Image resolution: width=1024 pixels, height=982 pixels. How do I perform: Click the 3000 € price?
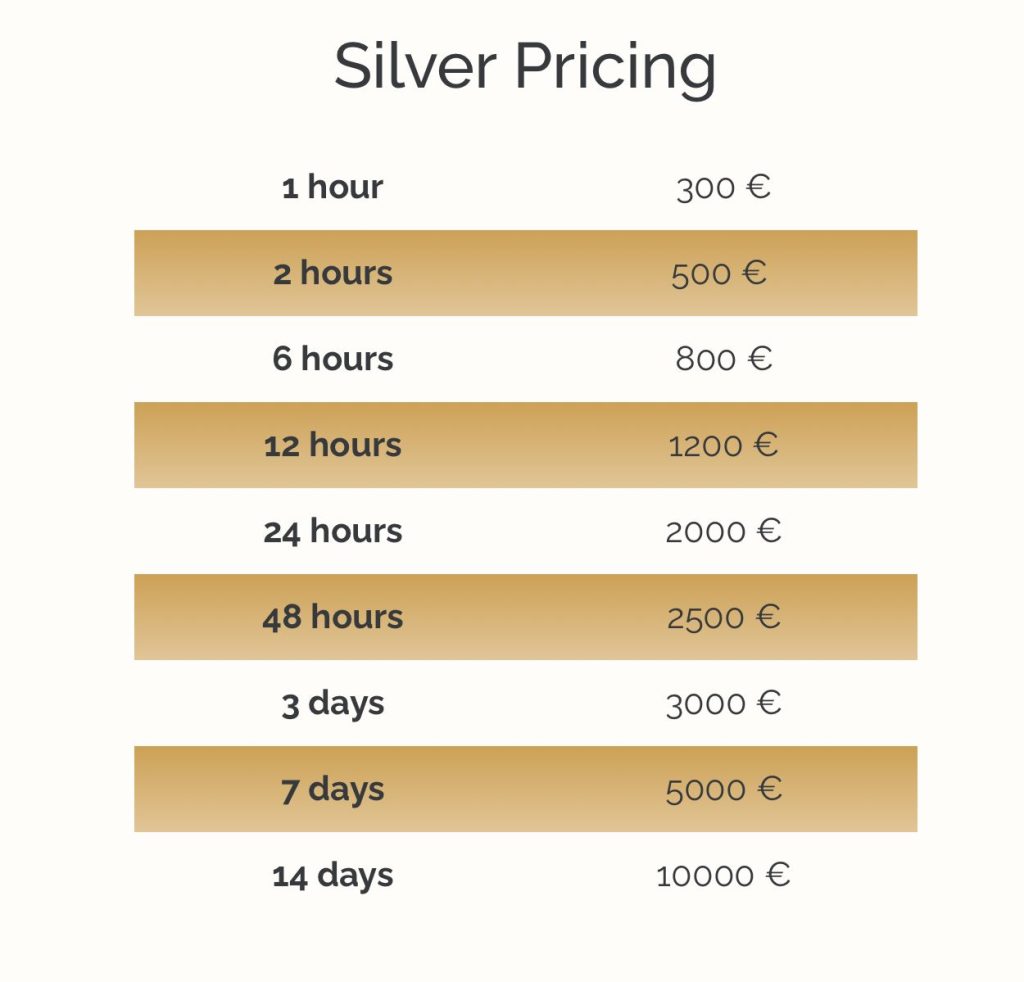723,704
